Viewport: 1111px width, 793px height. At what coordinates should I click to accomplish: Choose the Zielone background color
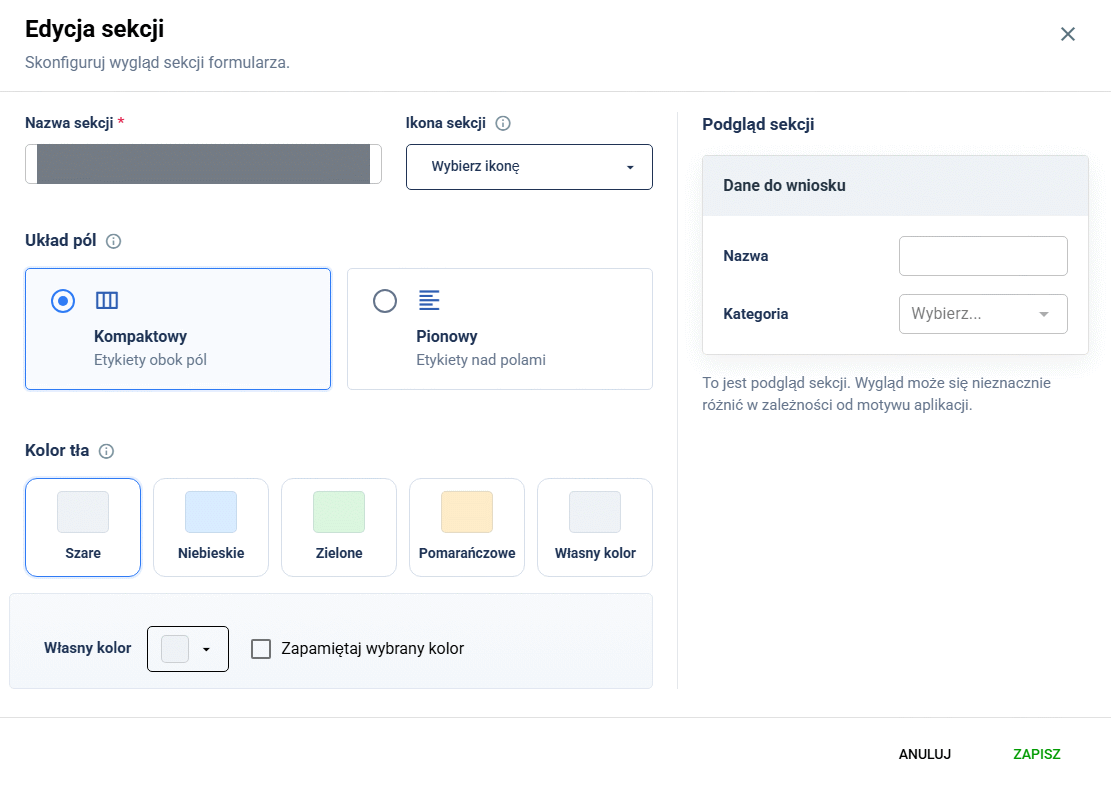[x=339, y=527]
